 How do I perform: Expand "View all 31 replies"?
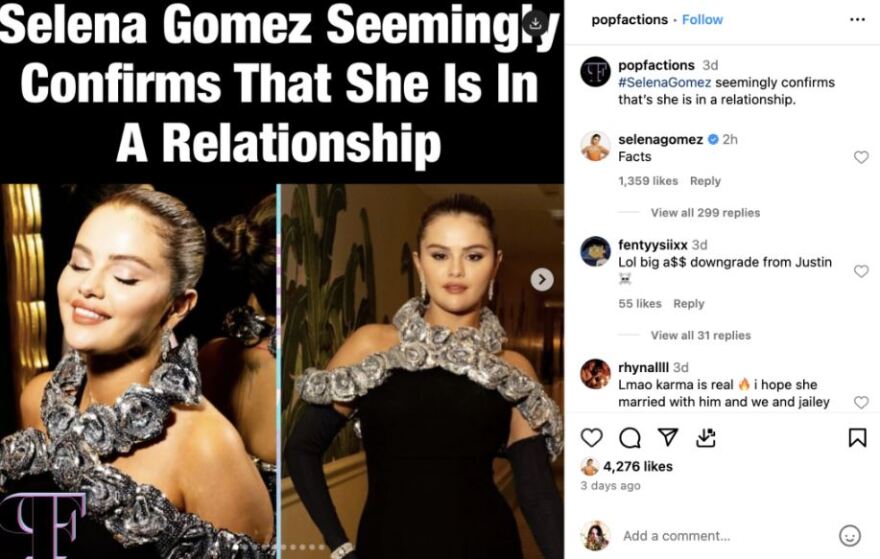(x=700, y=336)
